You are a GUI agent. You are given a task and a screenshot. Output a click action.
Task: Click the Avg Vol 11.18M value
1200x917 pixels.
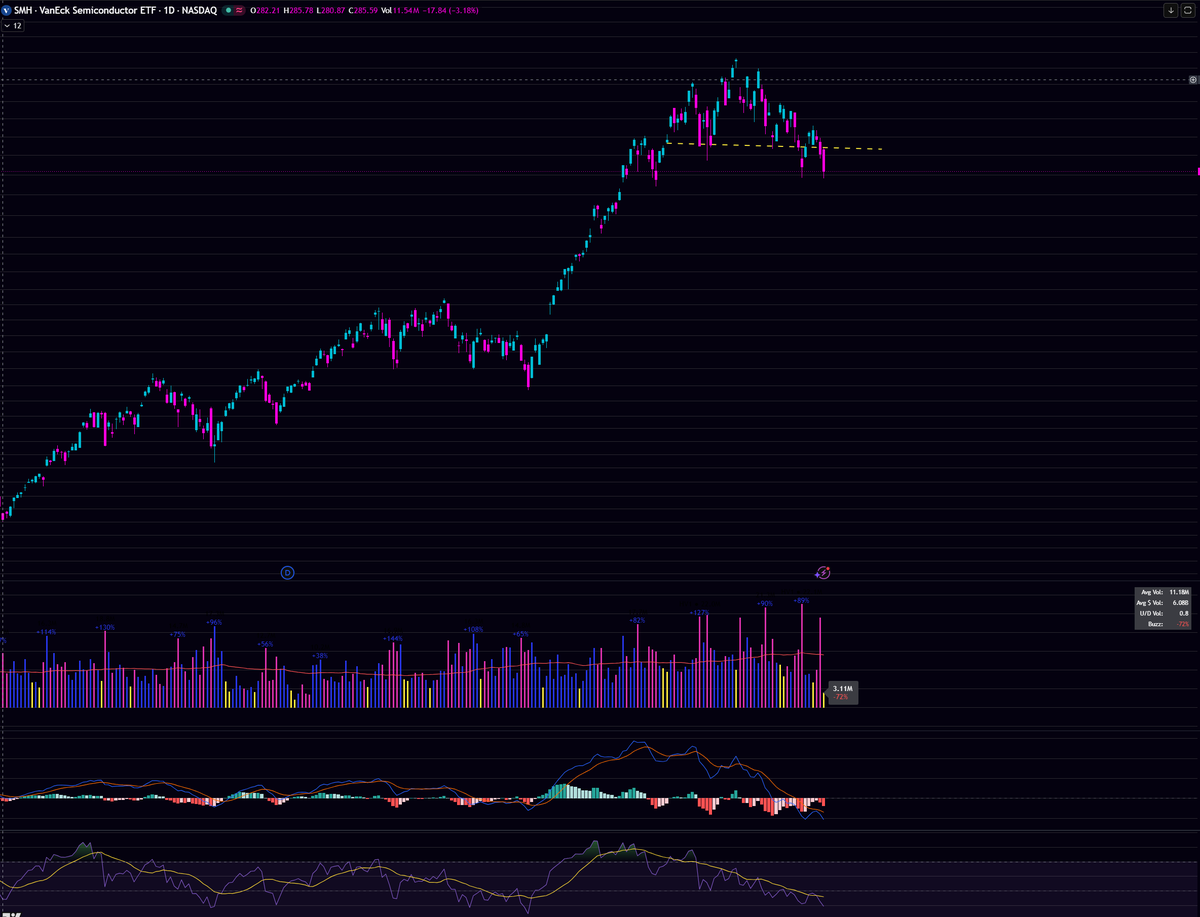pyautogui.click(x=1179, y=592)
